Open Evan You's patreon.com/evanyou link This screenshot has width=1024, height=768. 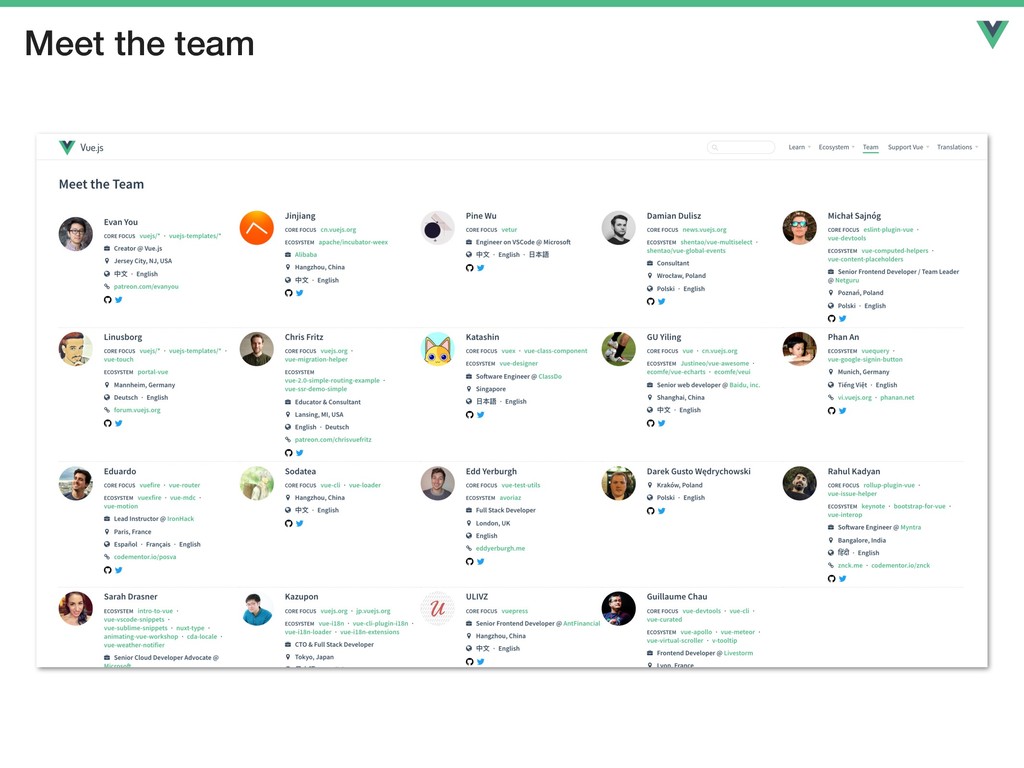[x=146, y=287]
